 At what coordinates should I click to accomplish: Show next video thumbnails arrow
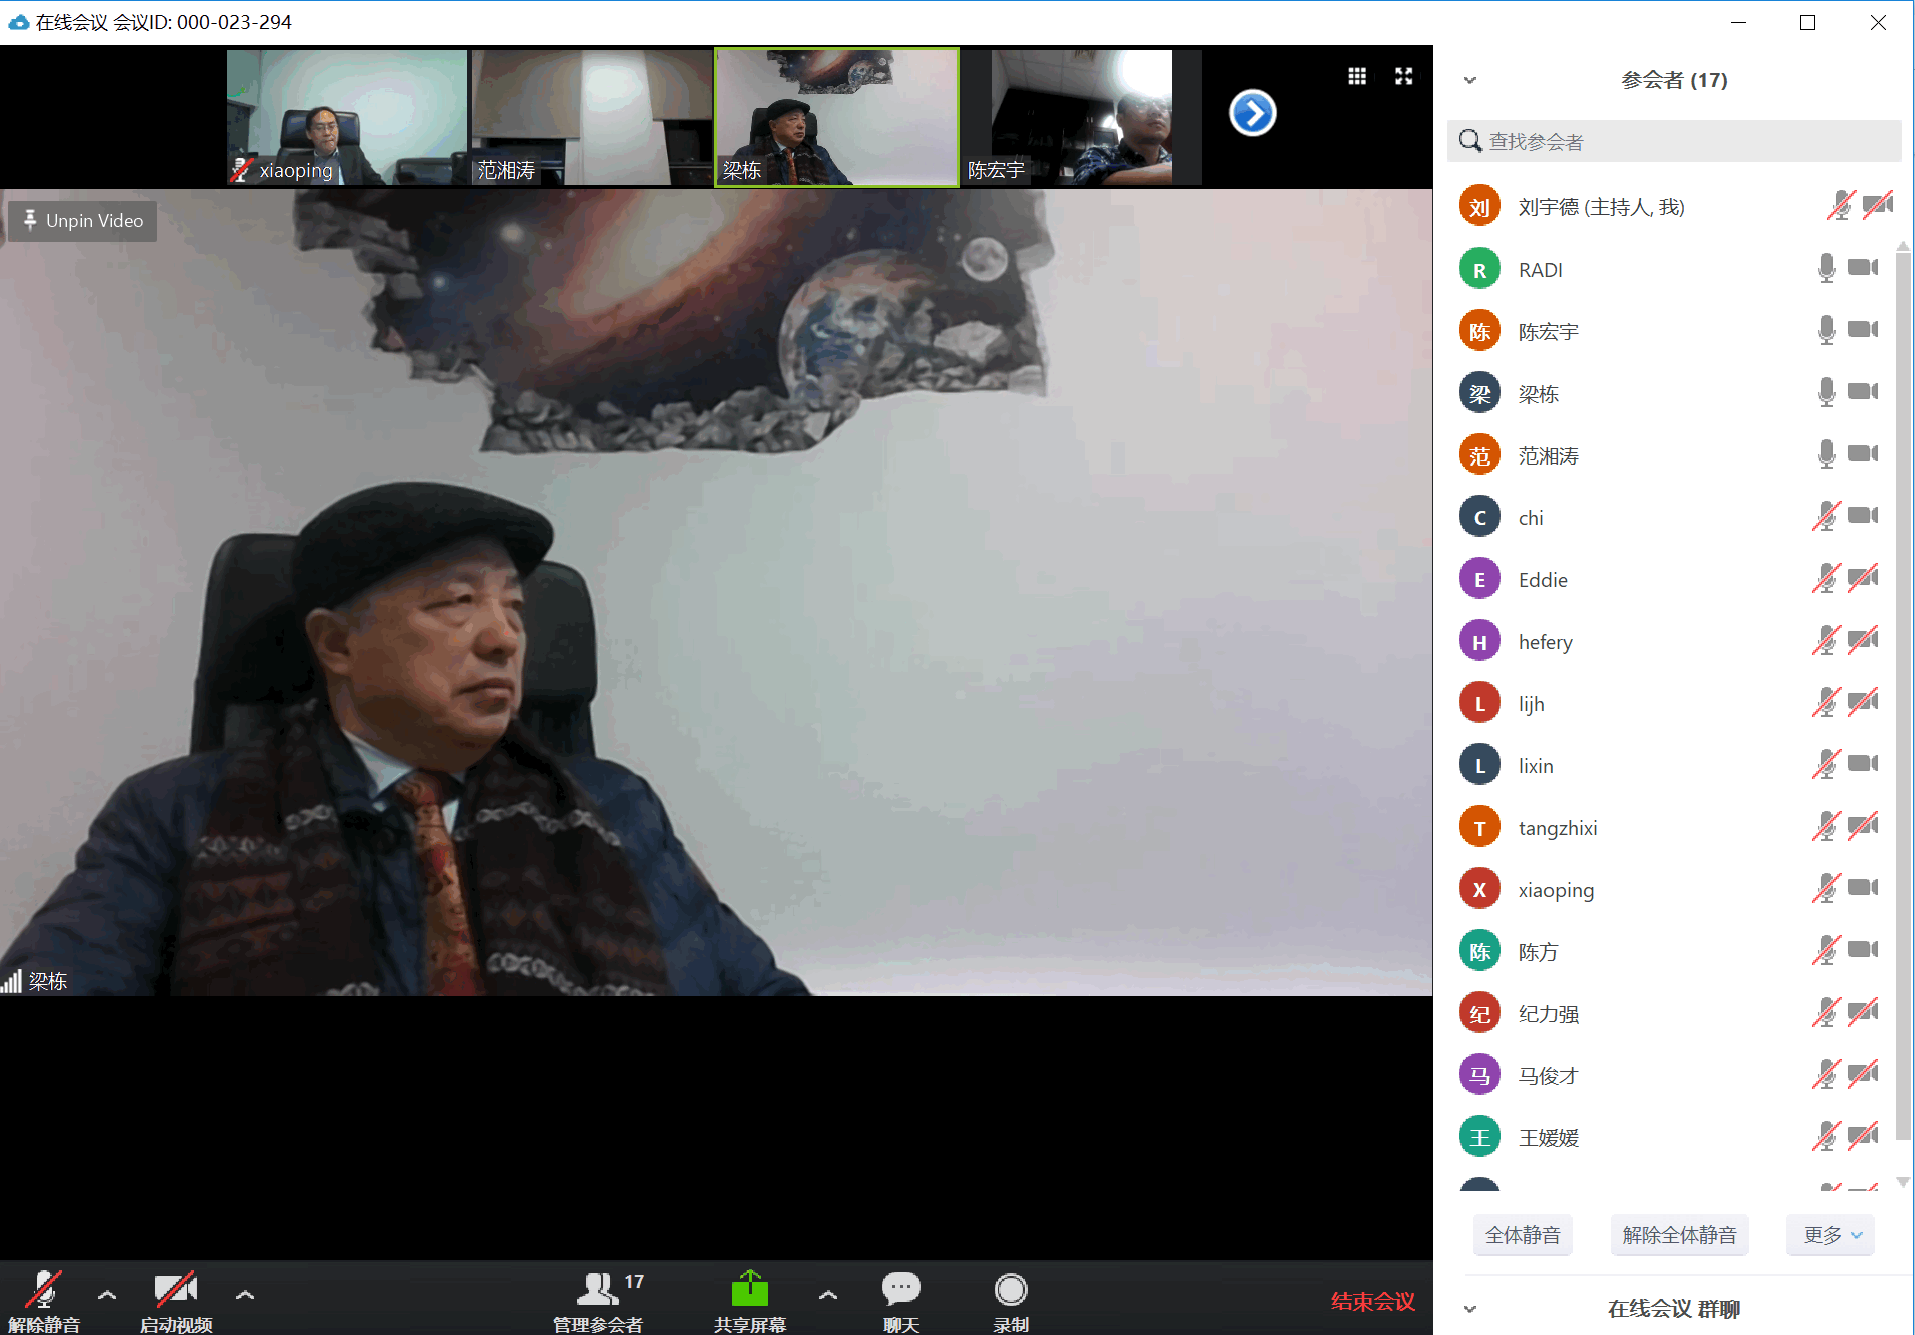1252,113
